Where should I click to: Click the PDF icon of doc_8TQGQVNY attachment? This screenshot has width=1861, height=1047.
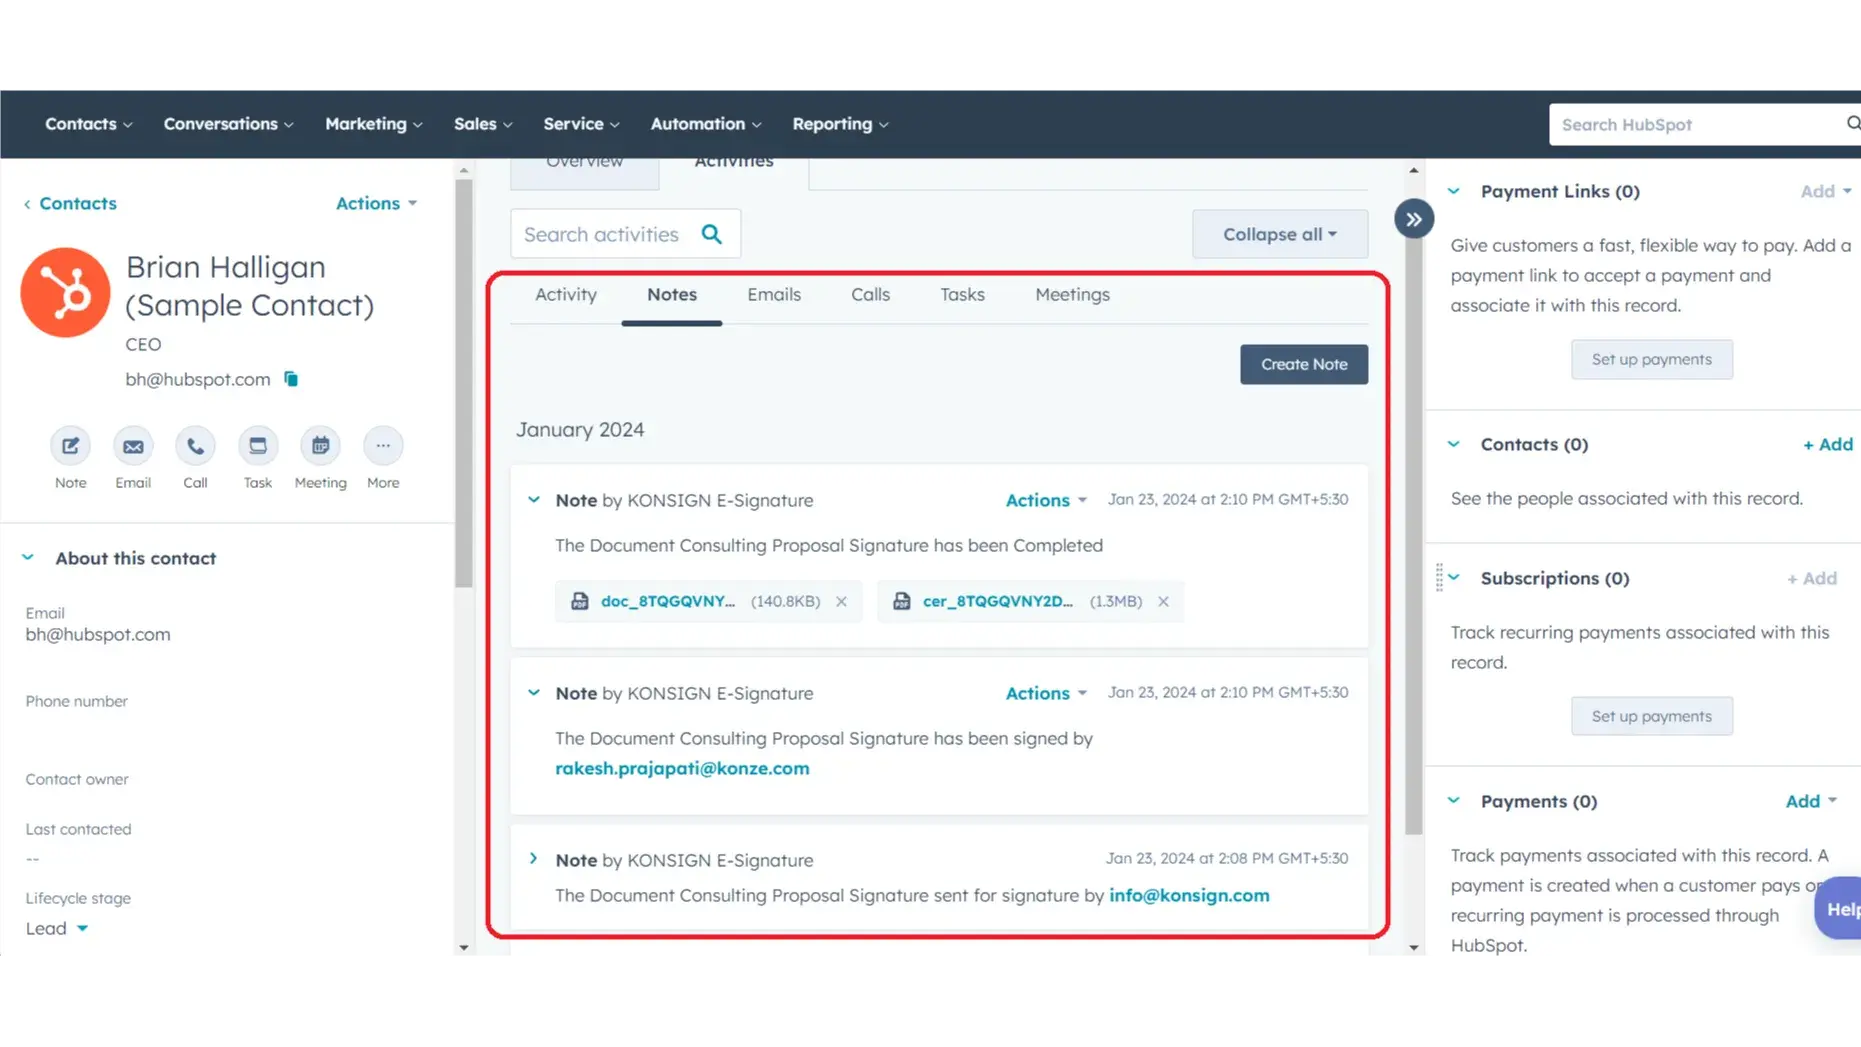(580, 601)
